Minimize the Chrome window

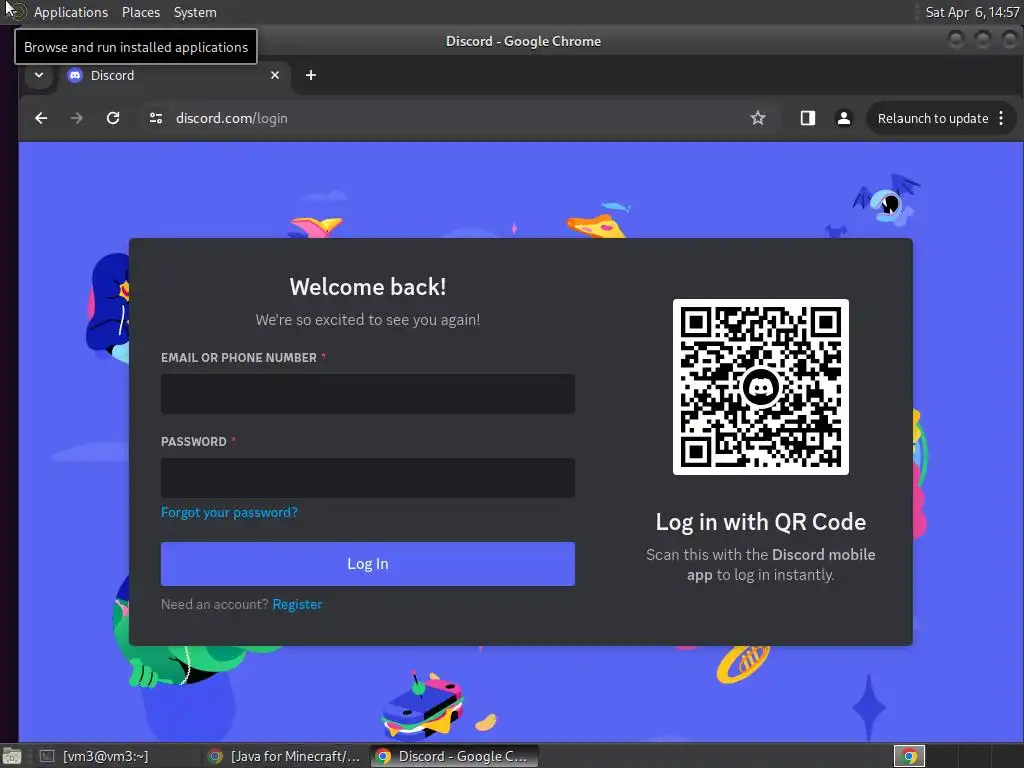click(x=956, y=40)
